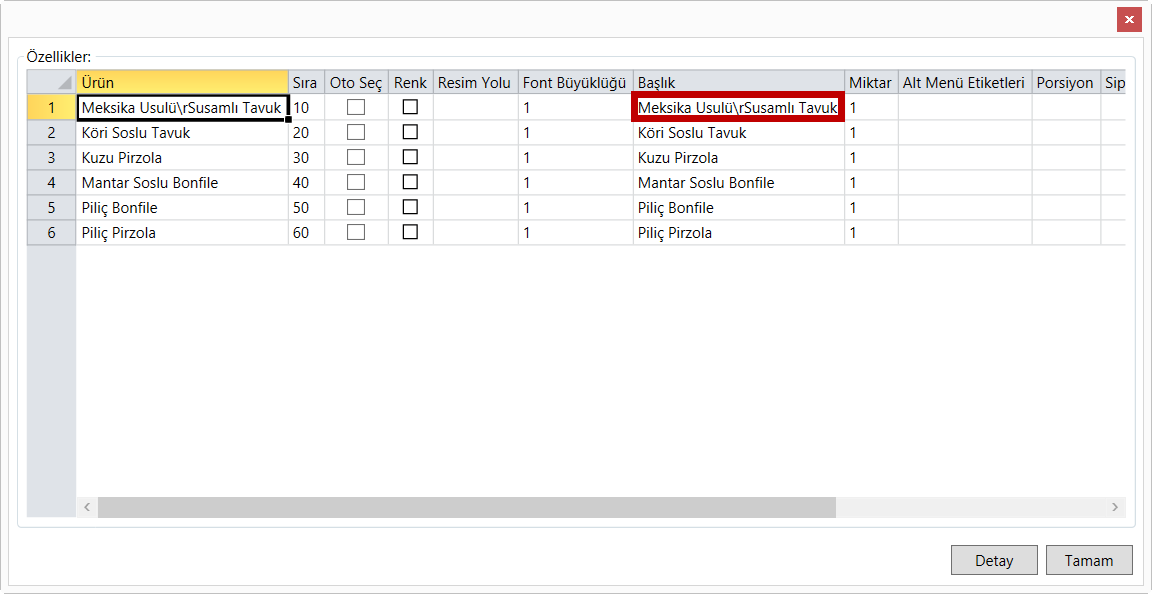Click the Başlık column header

[738, 83]
